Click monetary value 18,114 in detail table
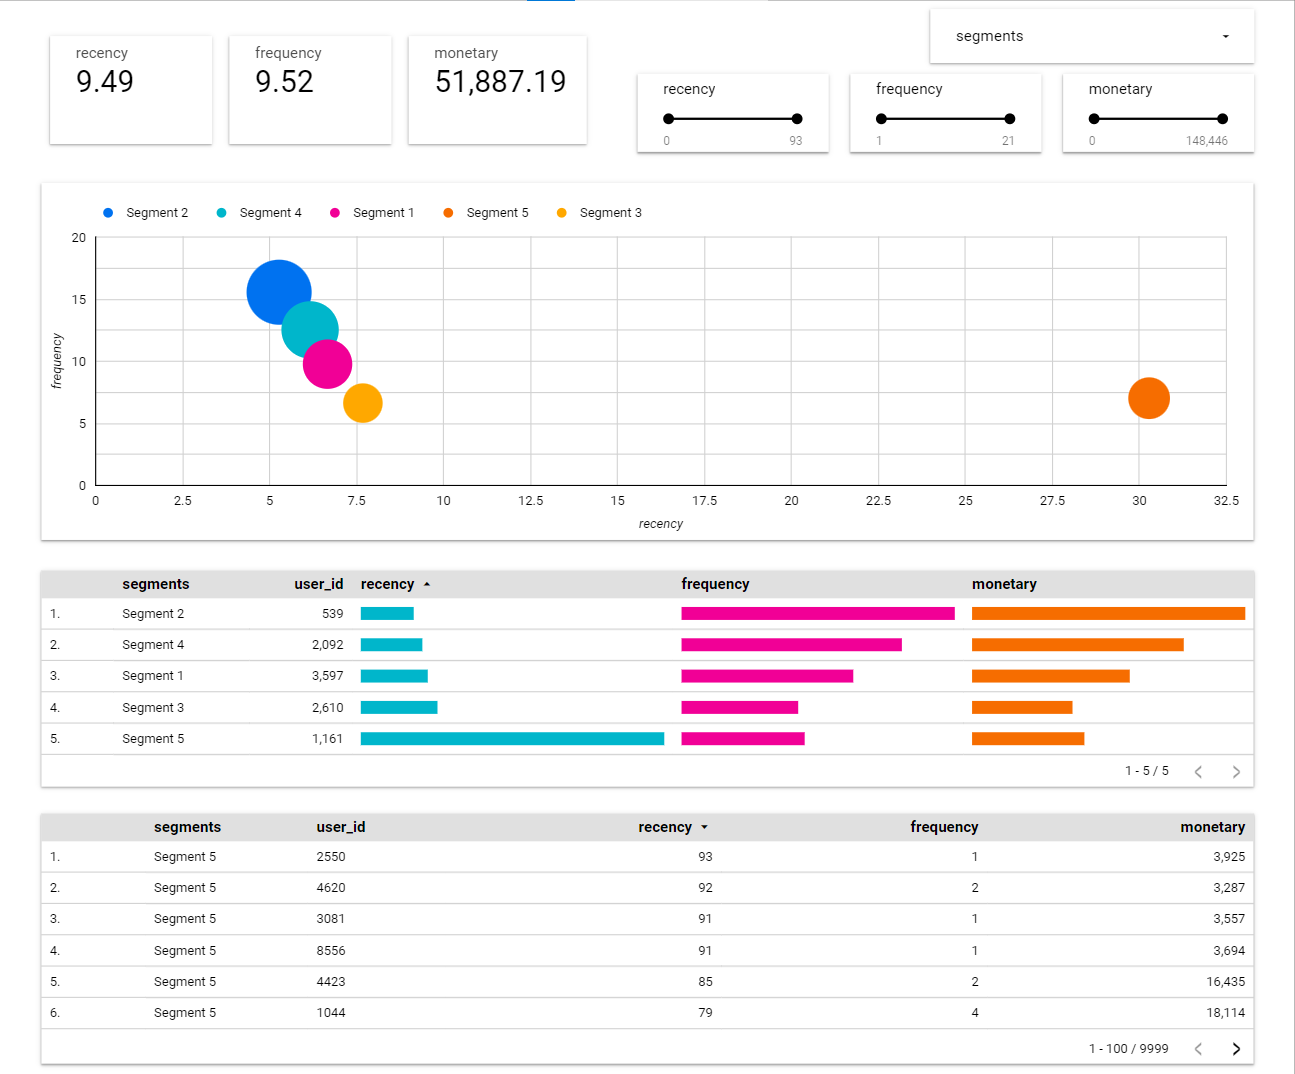The width and height of the screenshot is (1295, 1074). click(1226, 1013)
